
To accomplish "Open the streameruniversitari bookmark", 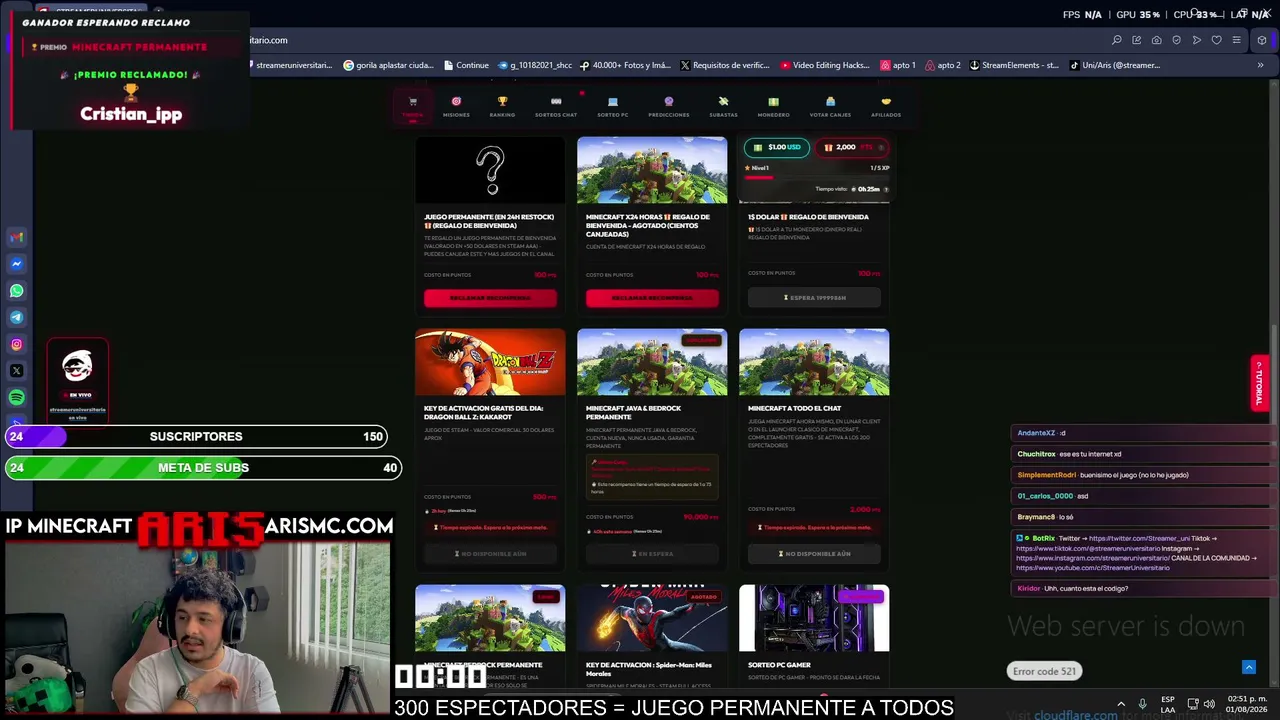I will click(293, 65).
